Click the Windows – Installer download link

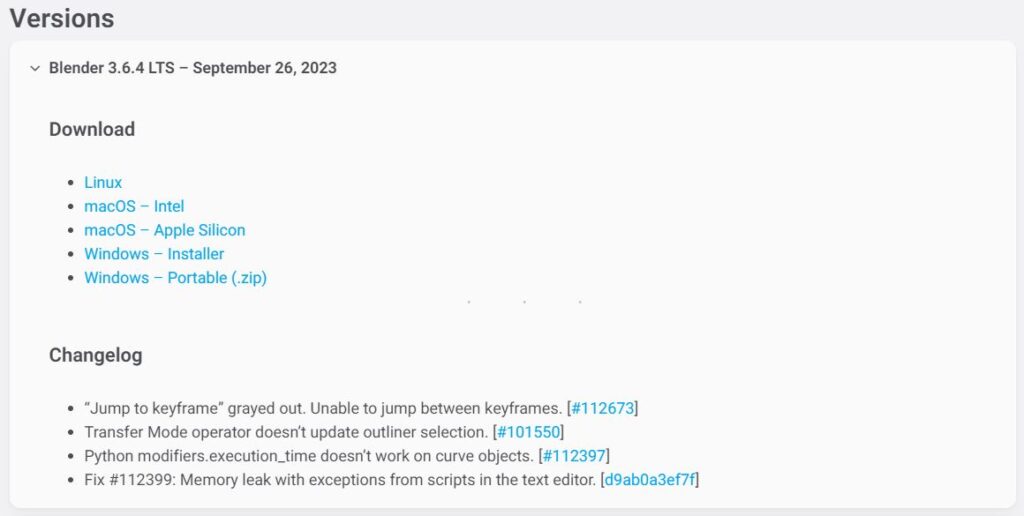(154, 254)
